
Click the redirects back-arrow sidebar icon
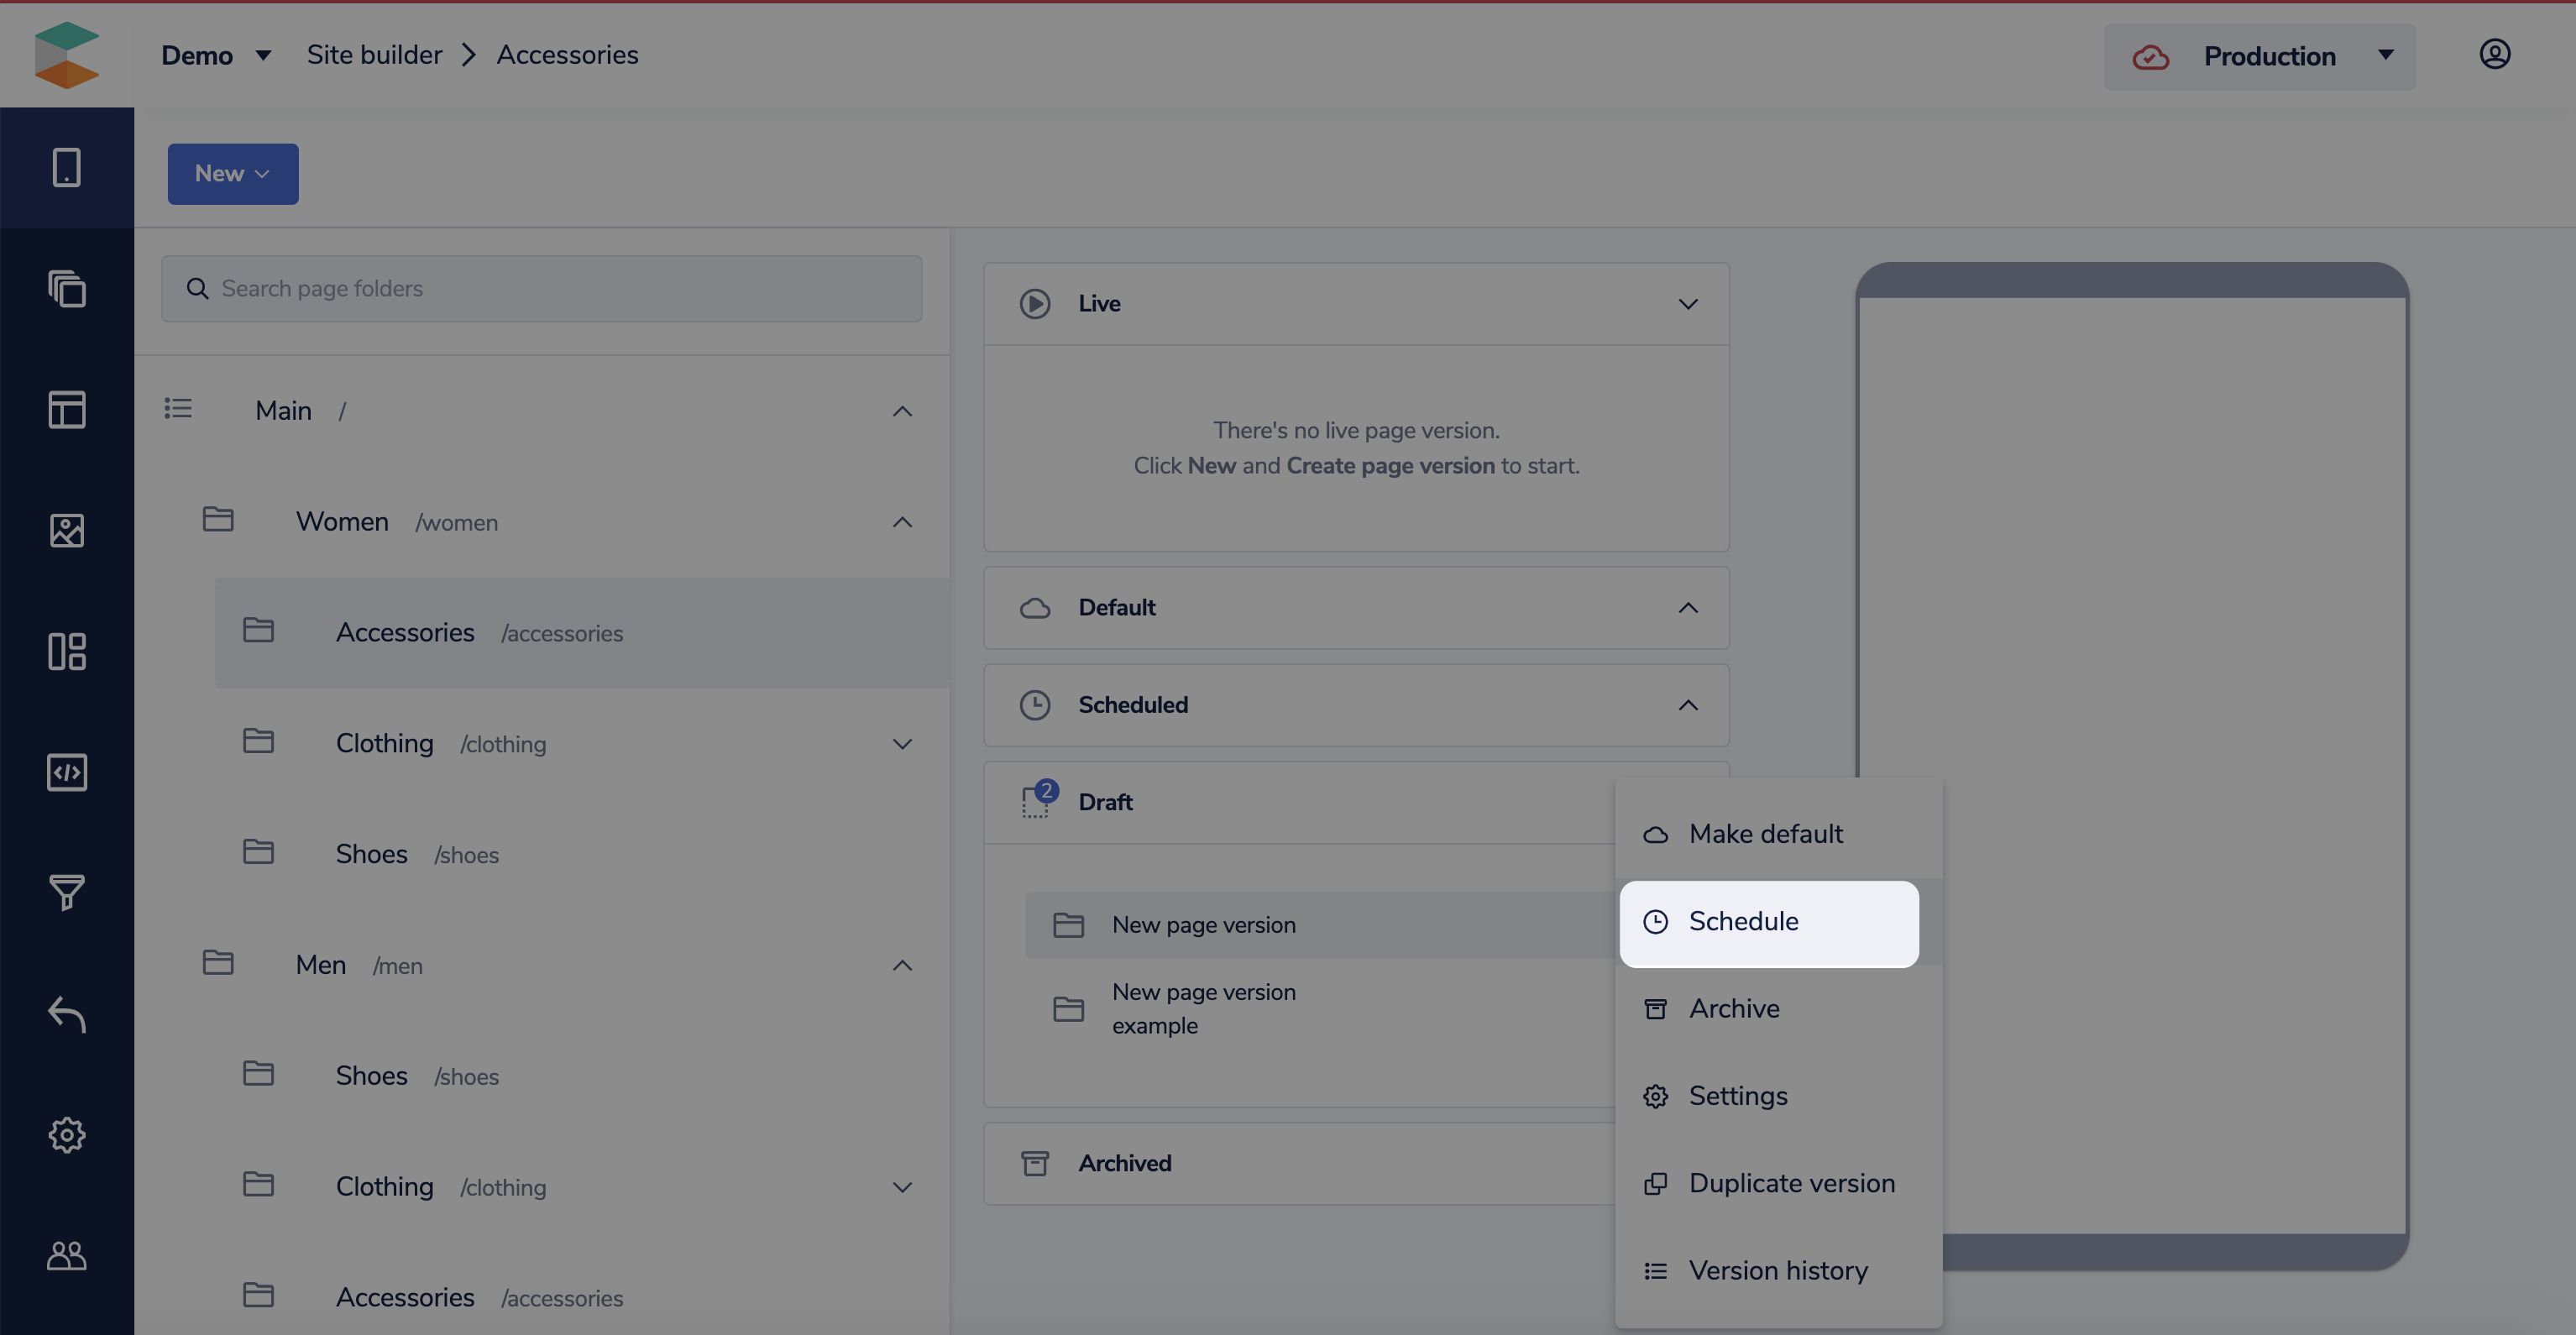point(66,1013)
